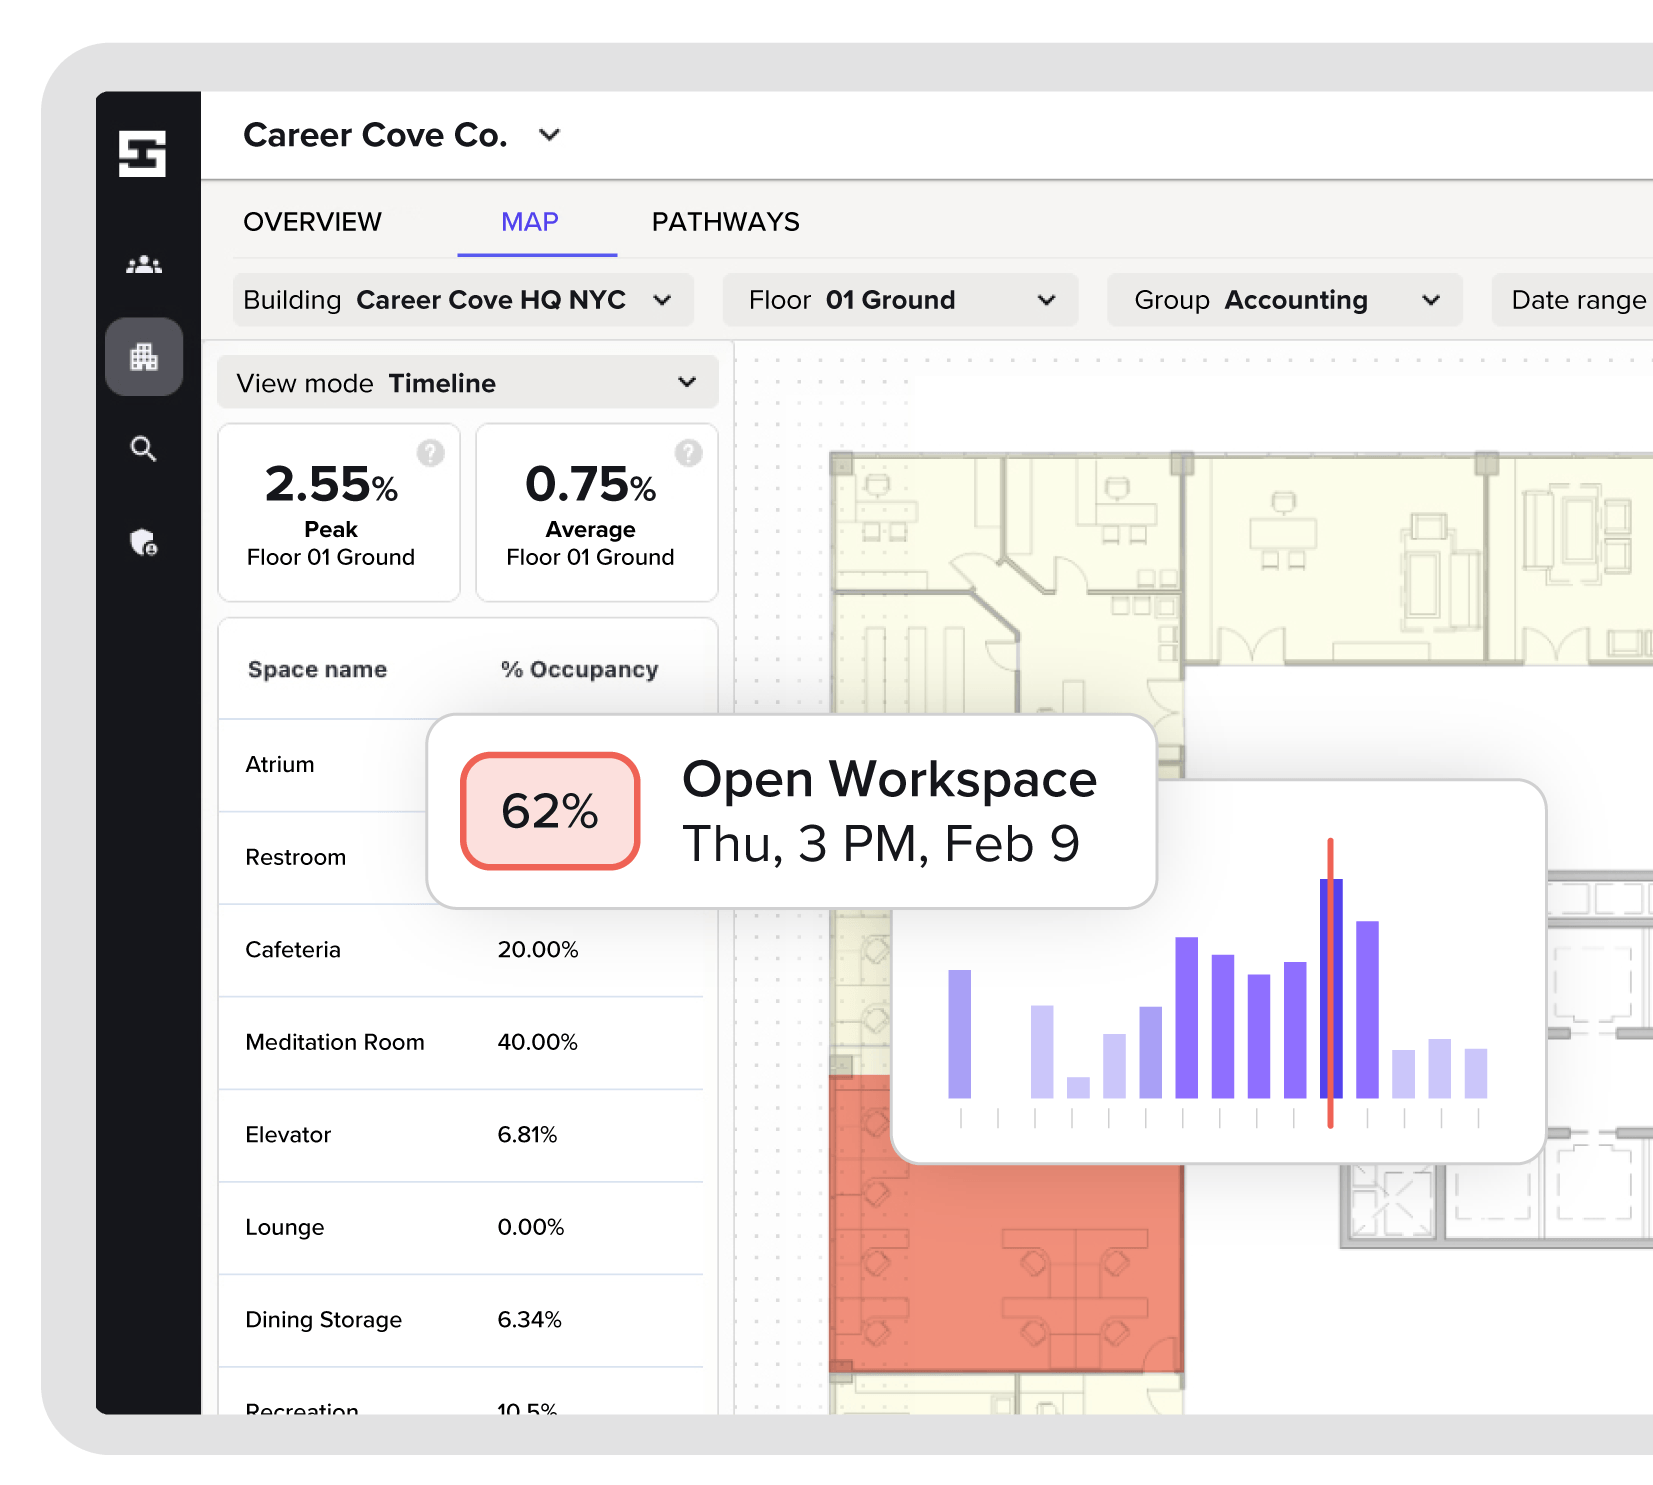The width and height of the screenshot is (1653, 1485).
Task: Open search magnifier icon in sidebar
Action: pos(144,449)
